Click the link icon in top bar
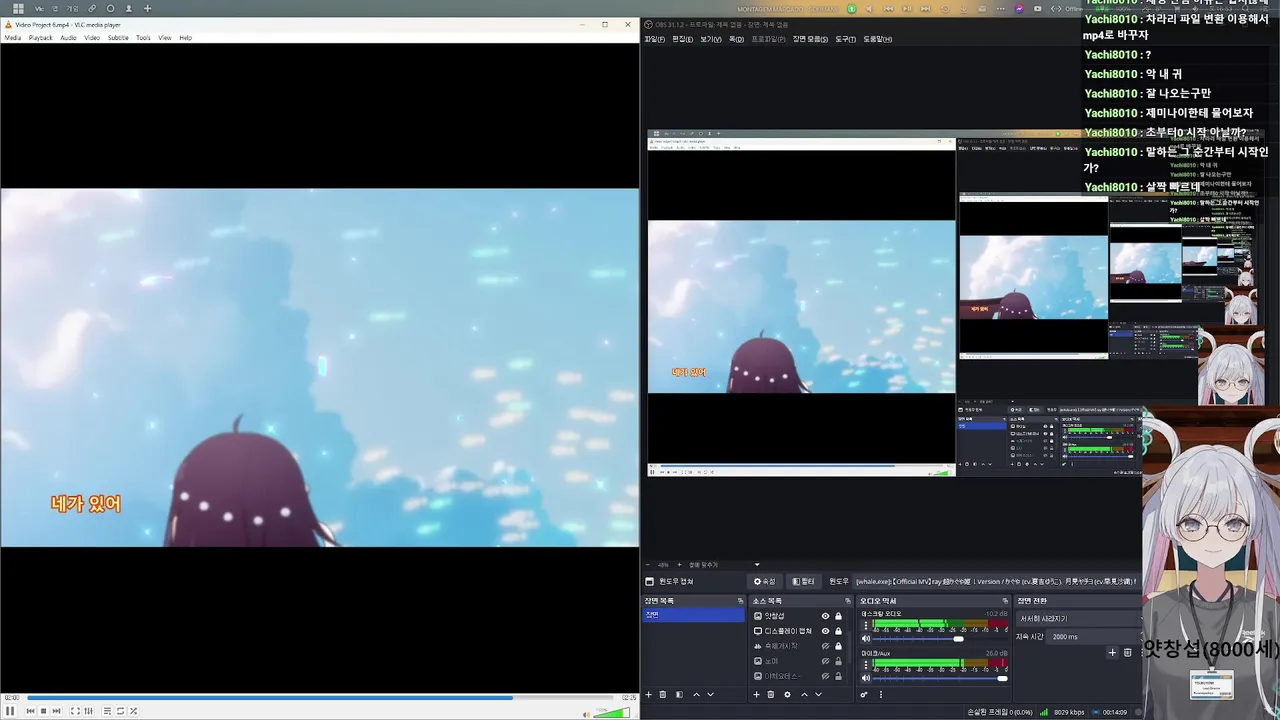Screen dimensions: 1280x720 [x=92, y=9]
